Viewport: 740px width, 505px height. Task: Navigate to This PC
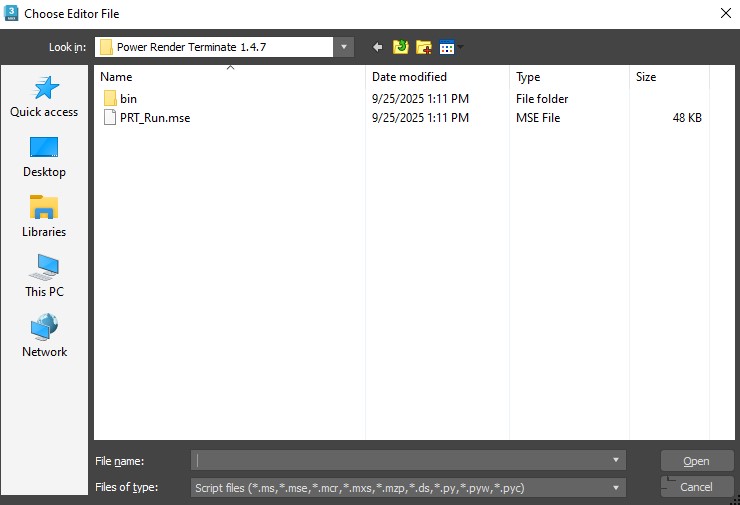[x=44, y=277]
